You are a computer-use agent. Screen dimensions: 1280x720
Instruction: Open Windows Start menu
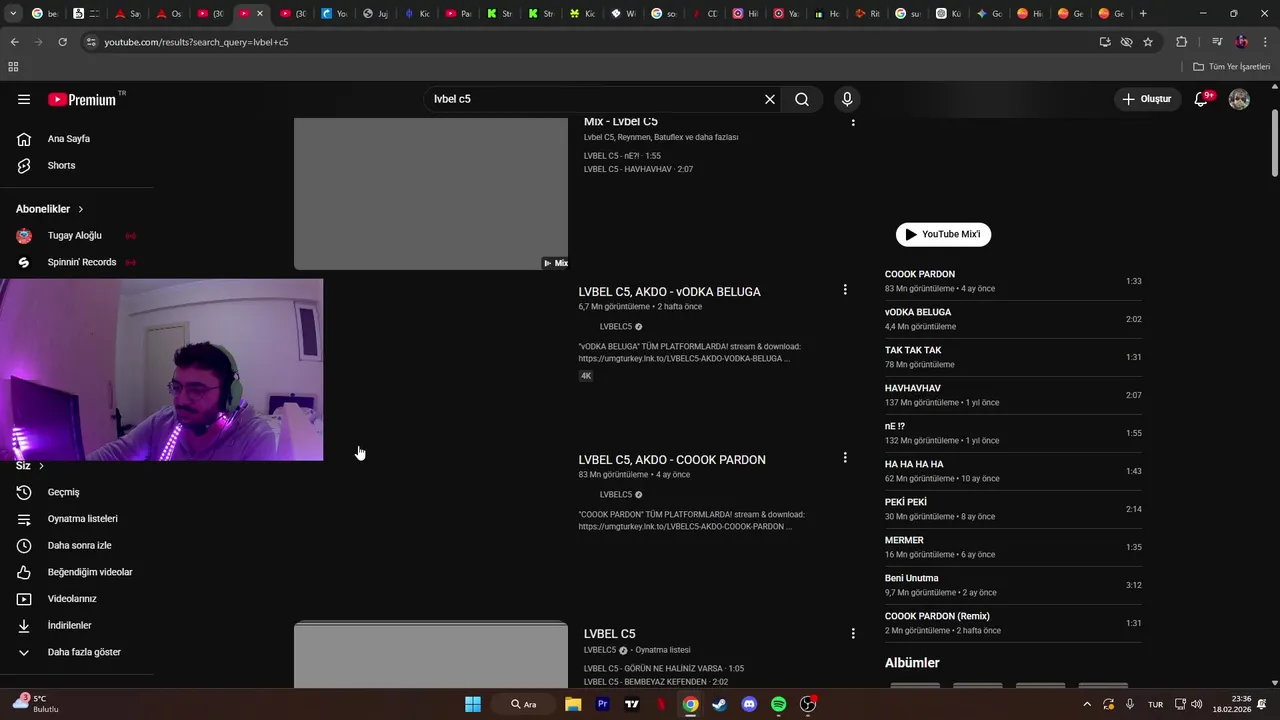pyautogui.click(x=473, y=704)
